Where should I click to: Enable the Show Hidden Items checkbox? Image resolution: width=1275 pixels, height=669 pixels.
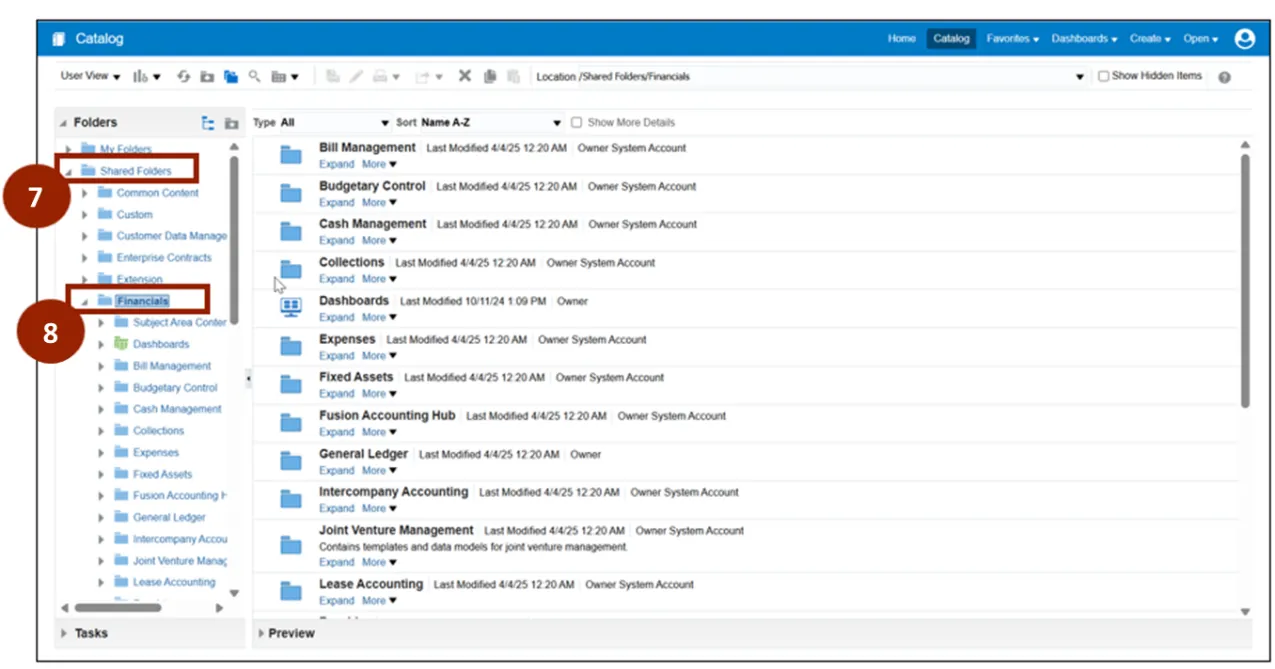pyautogui.click(x=1104, y=76)
